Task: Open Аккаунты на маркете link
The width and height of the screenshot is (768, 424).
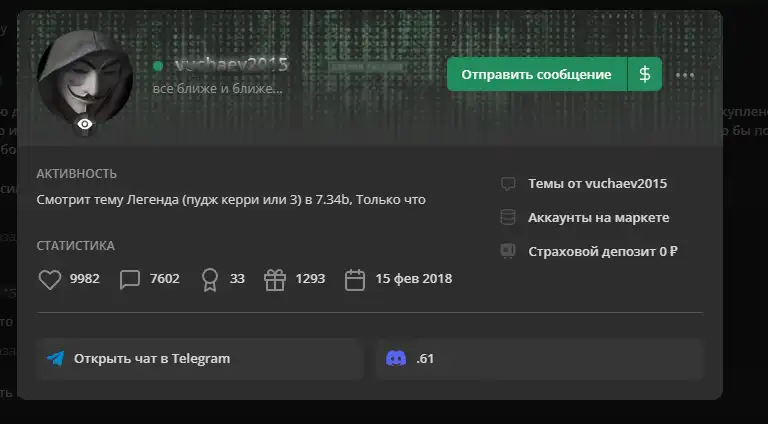Action: (599, 217)
